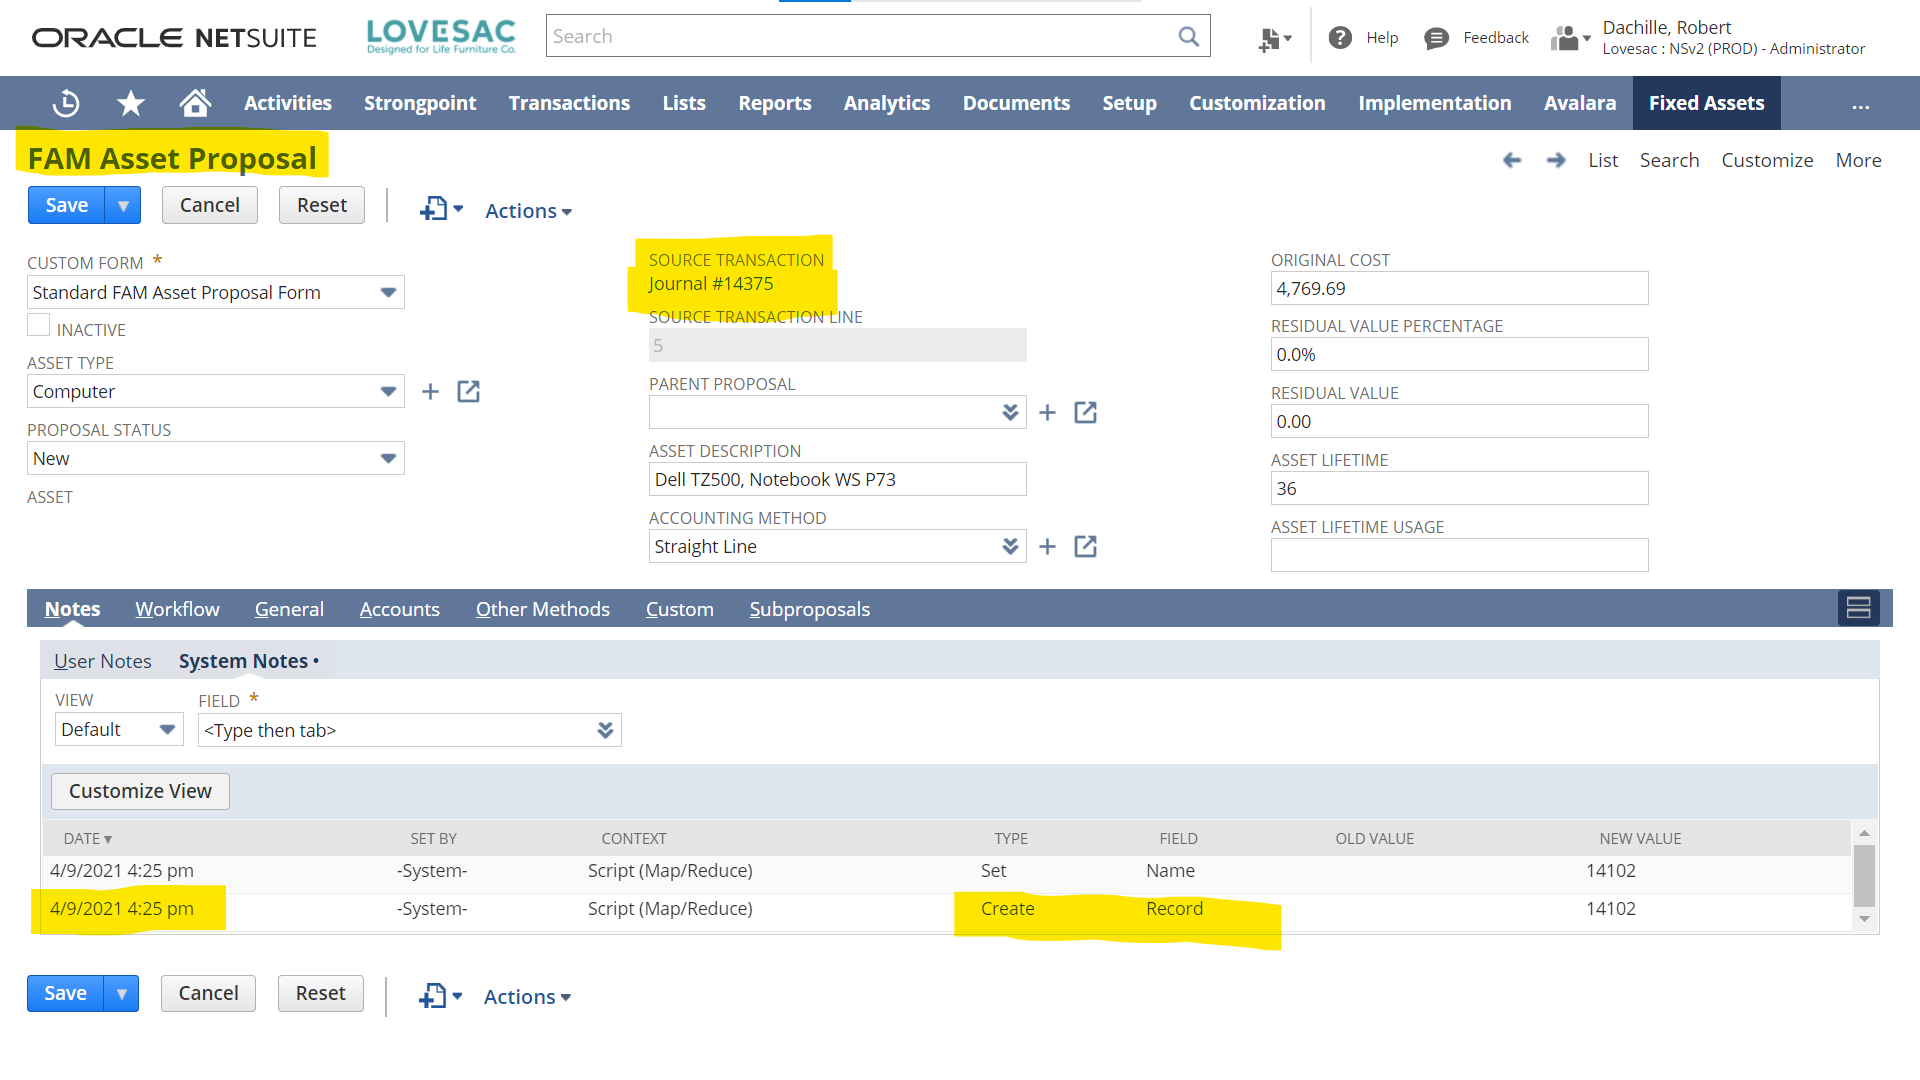Toggle the subtab layout icon

coord(1858,608)
